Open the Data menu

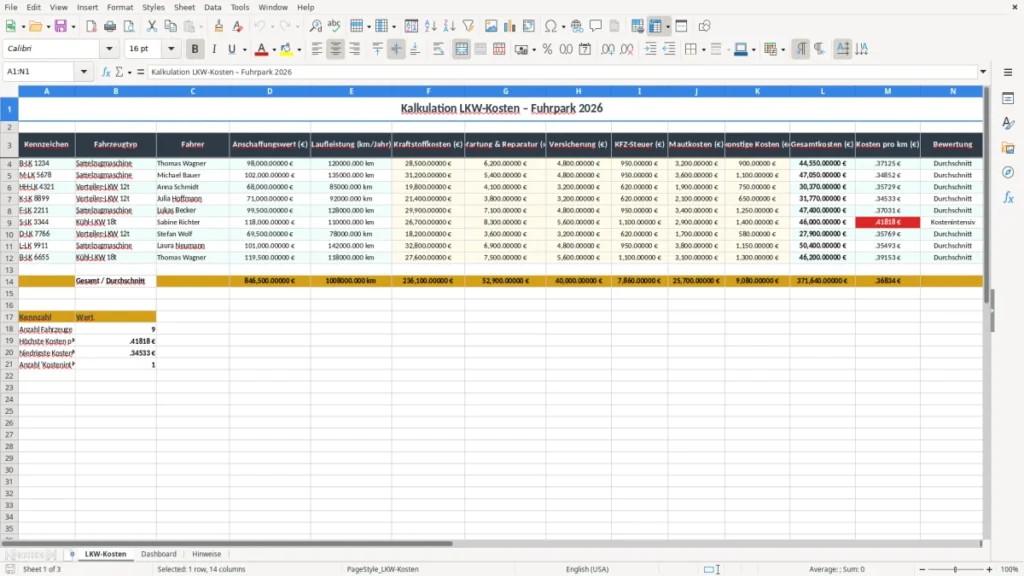(x=212, y=7)
